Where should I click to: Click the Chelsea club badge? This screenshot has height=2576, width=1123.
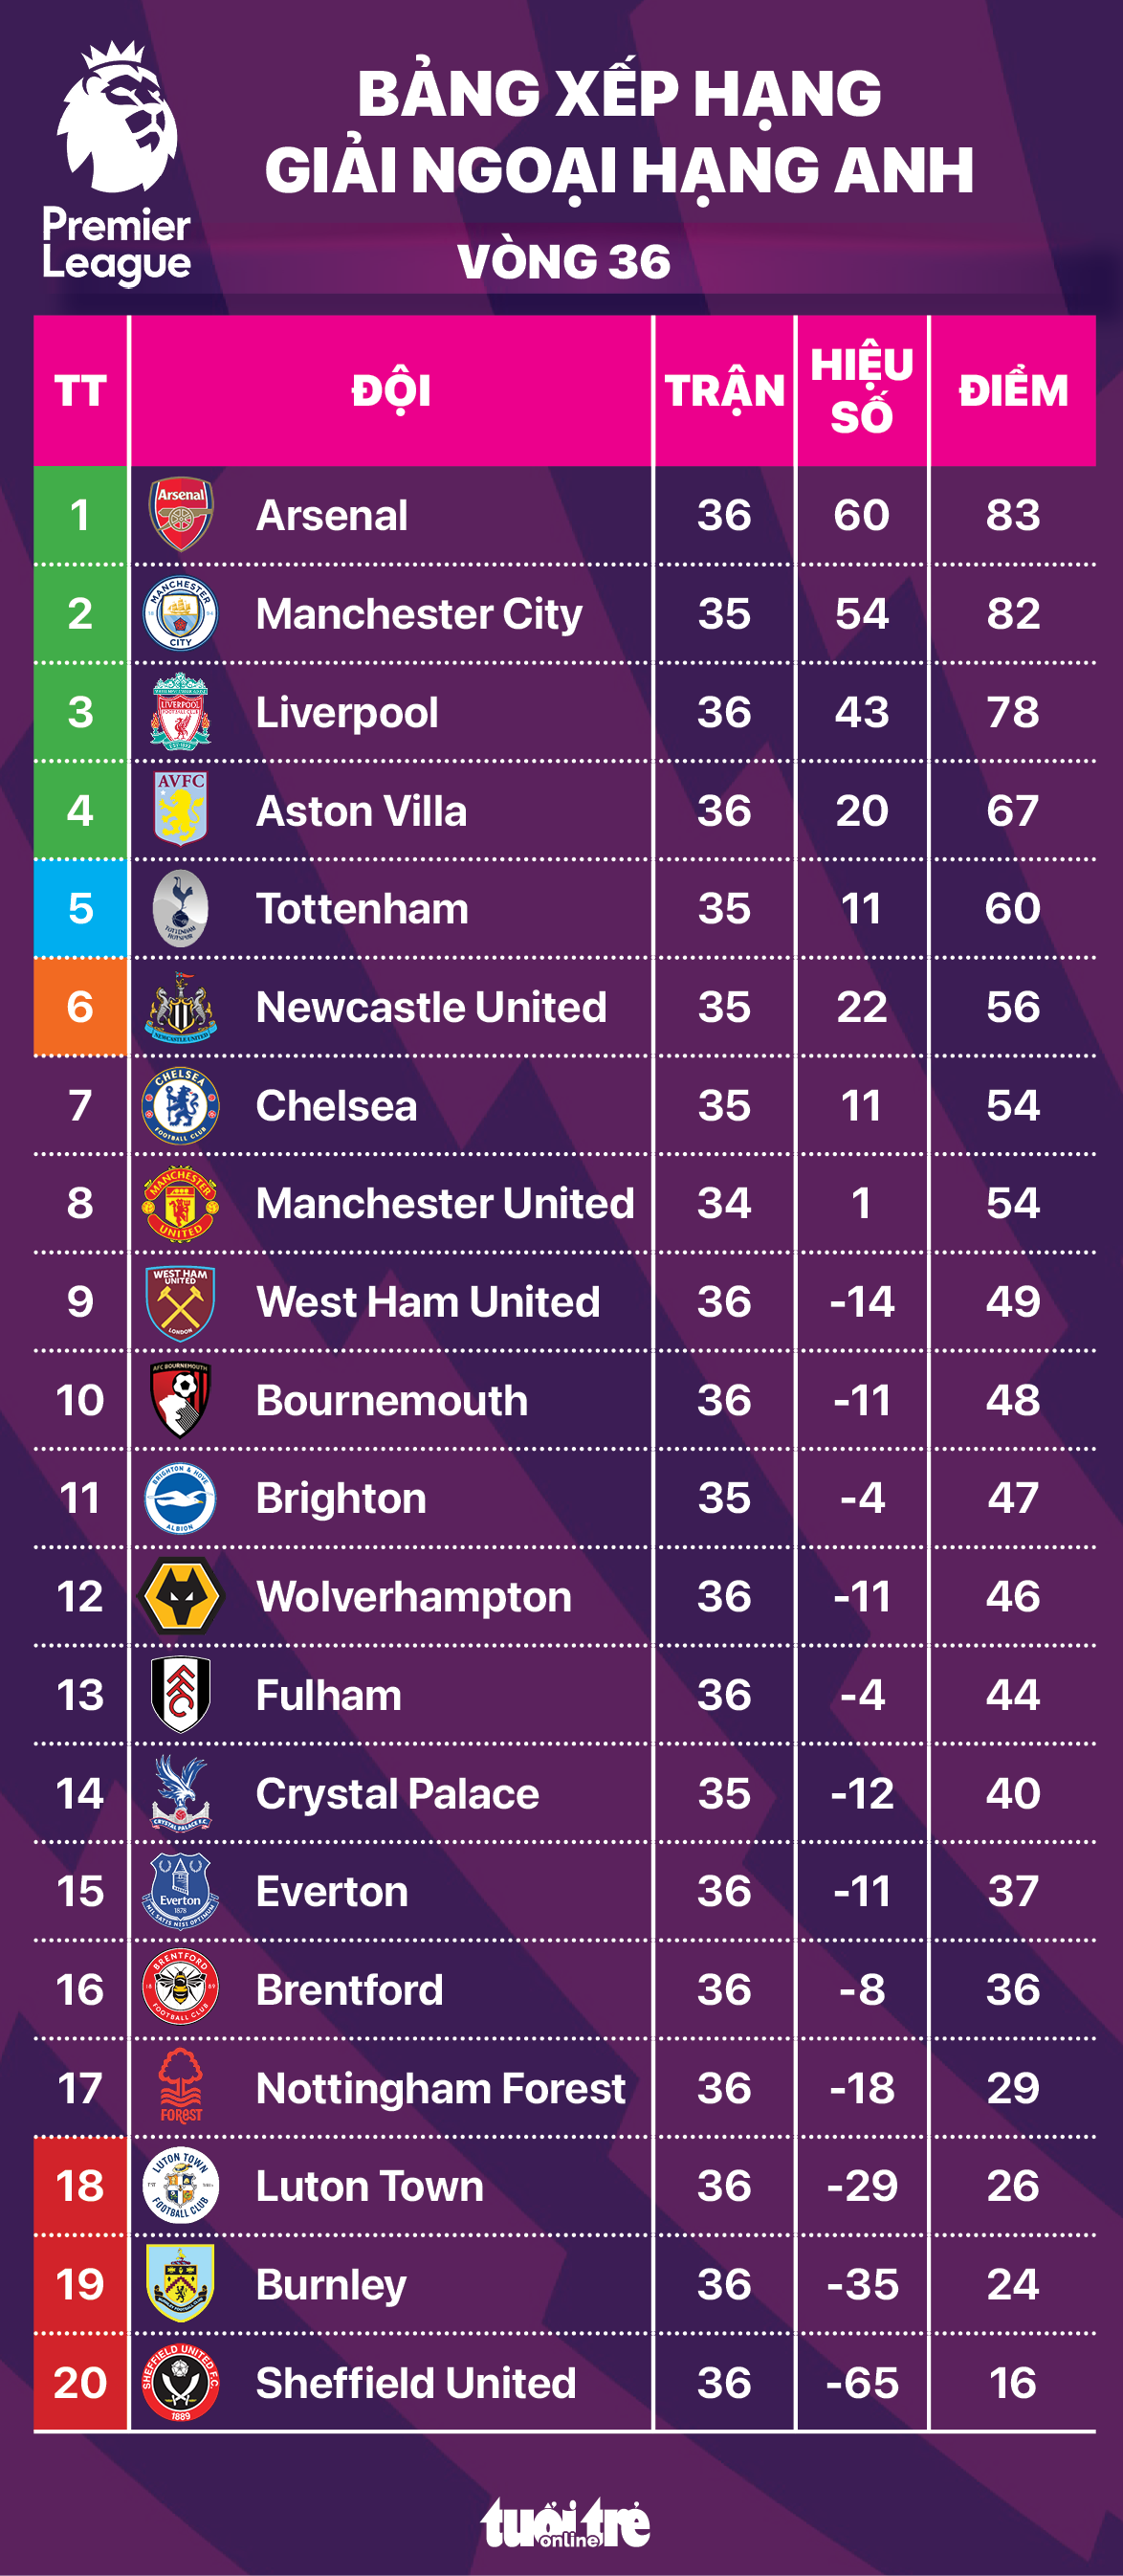point(180,1105)
